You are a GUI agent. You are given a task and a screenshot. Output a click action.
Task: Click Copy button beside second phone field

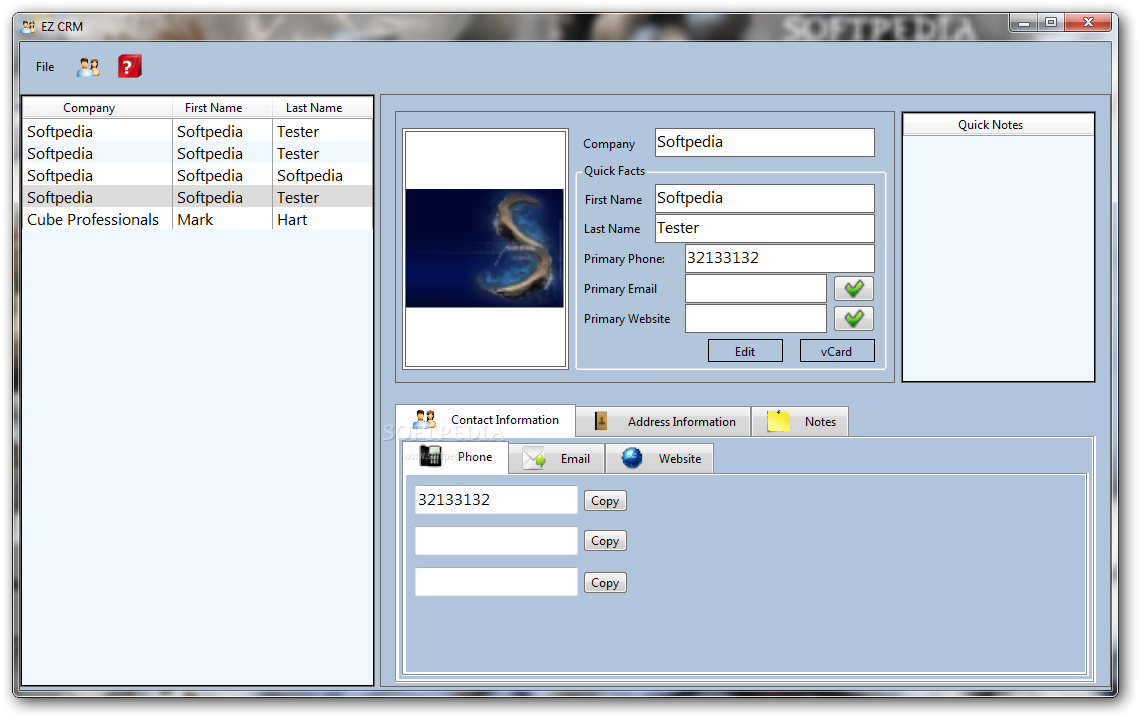pyautogui.click(x=605, y=541)
